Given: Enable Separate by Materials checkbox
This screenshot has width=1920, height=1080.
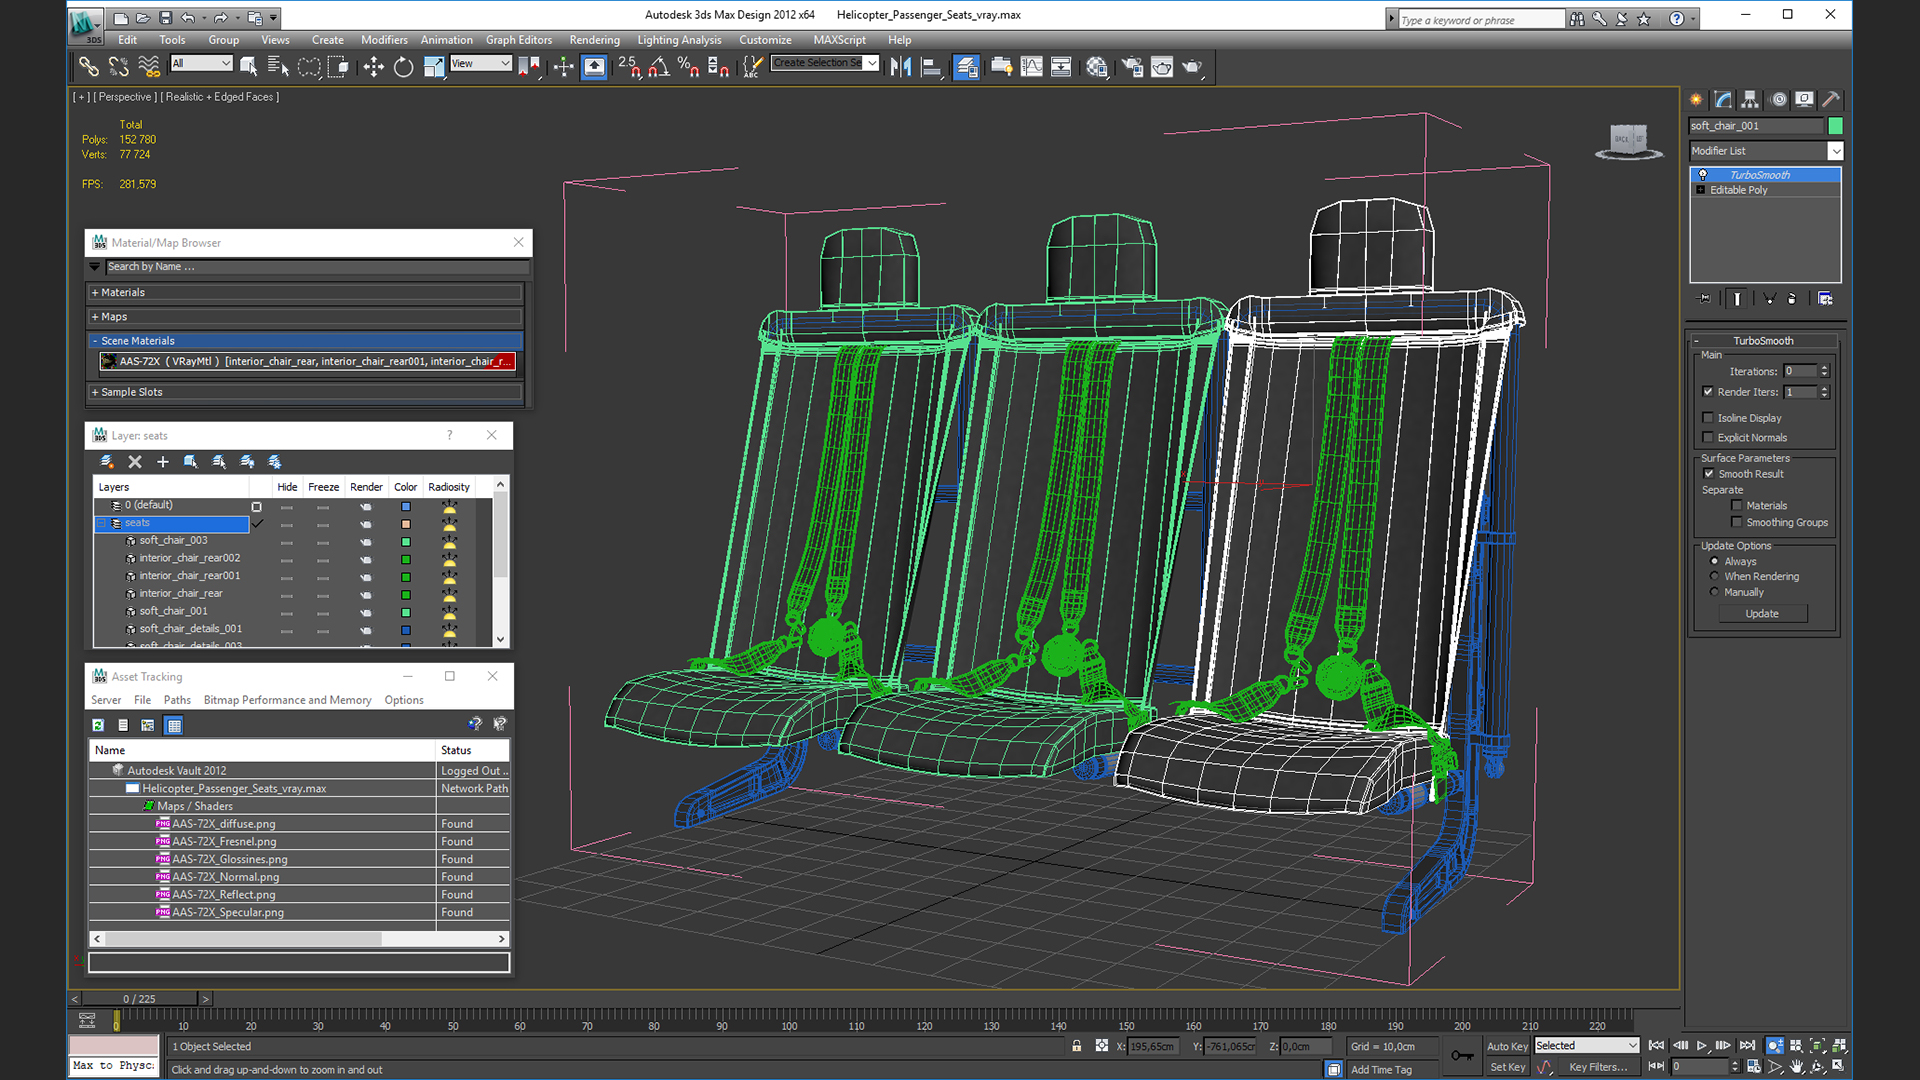Looking at the screenshot, I should (1737, 506).
